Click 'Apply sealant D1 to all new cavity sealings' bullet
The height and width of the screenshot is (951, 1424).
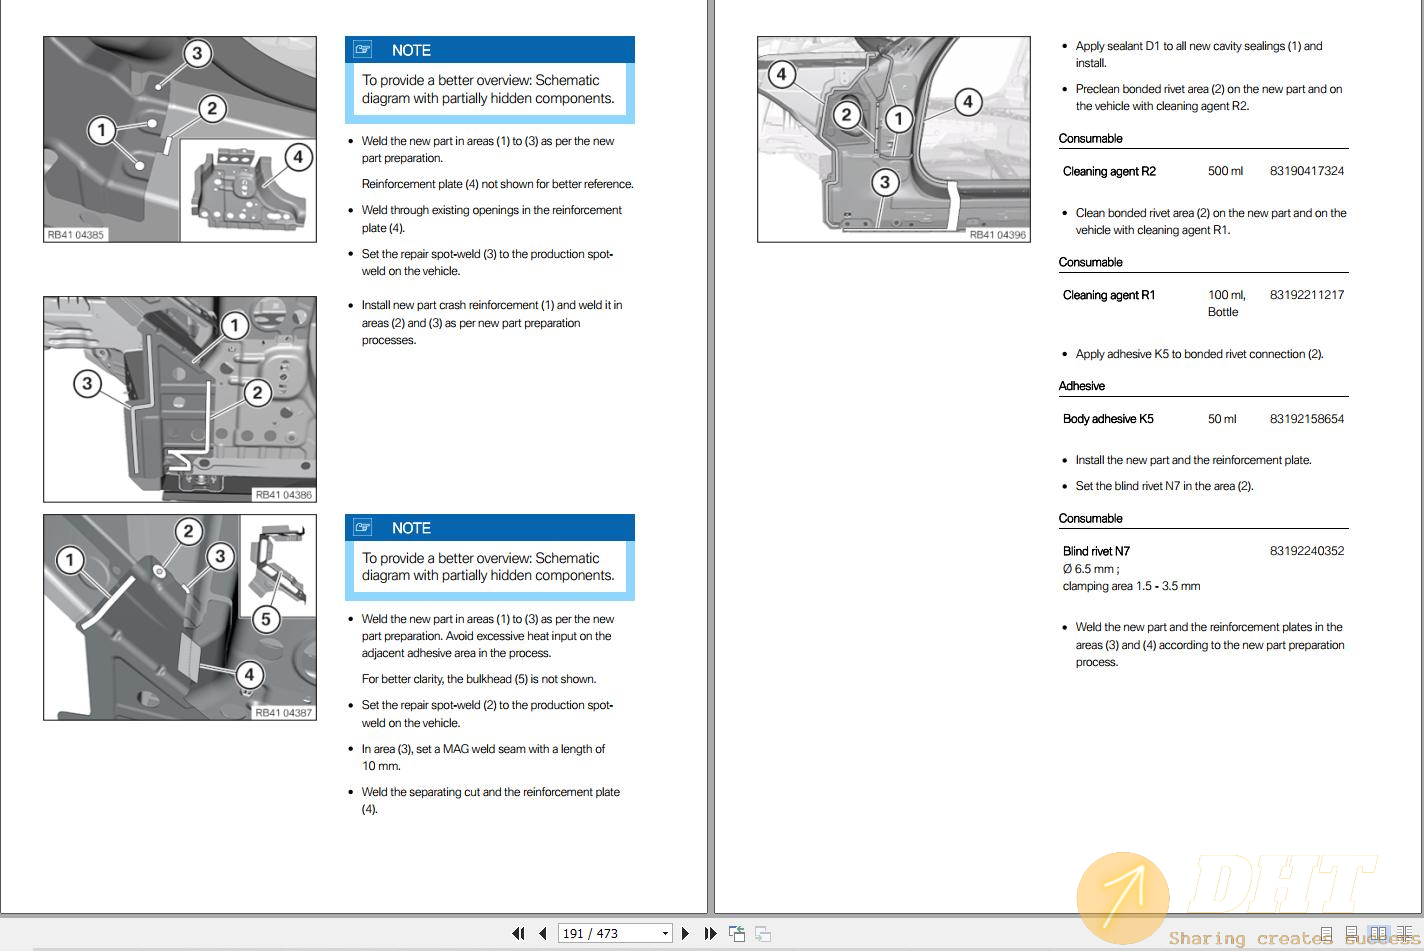pos(1199,54)
